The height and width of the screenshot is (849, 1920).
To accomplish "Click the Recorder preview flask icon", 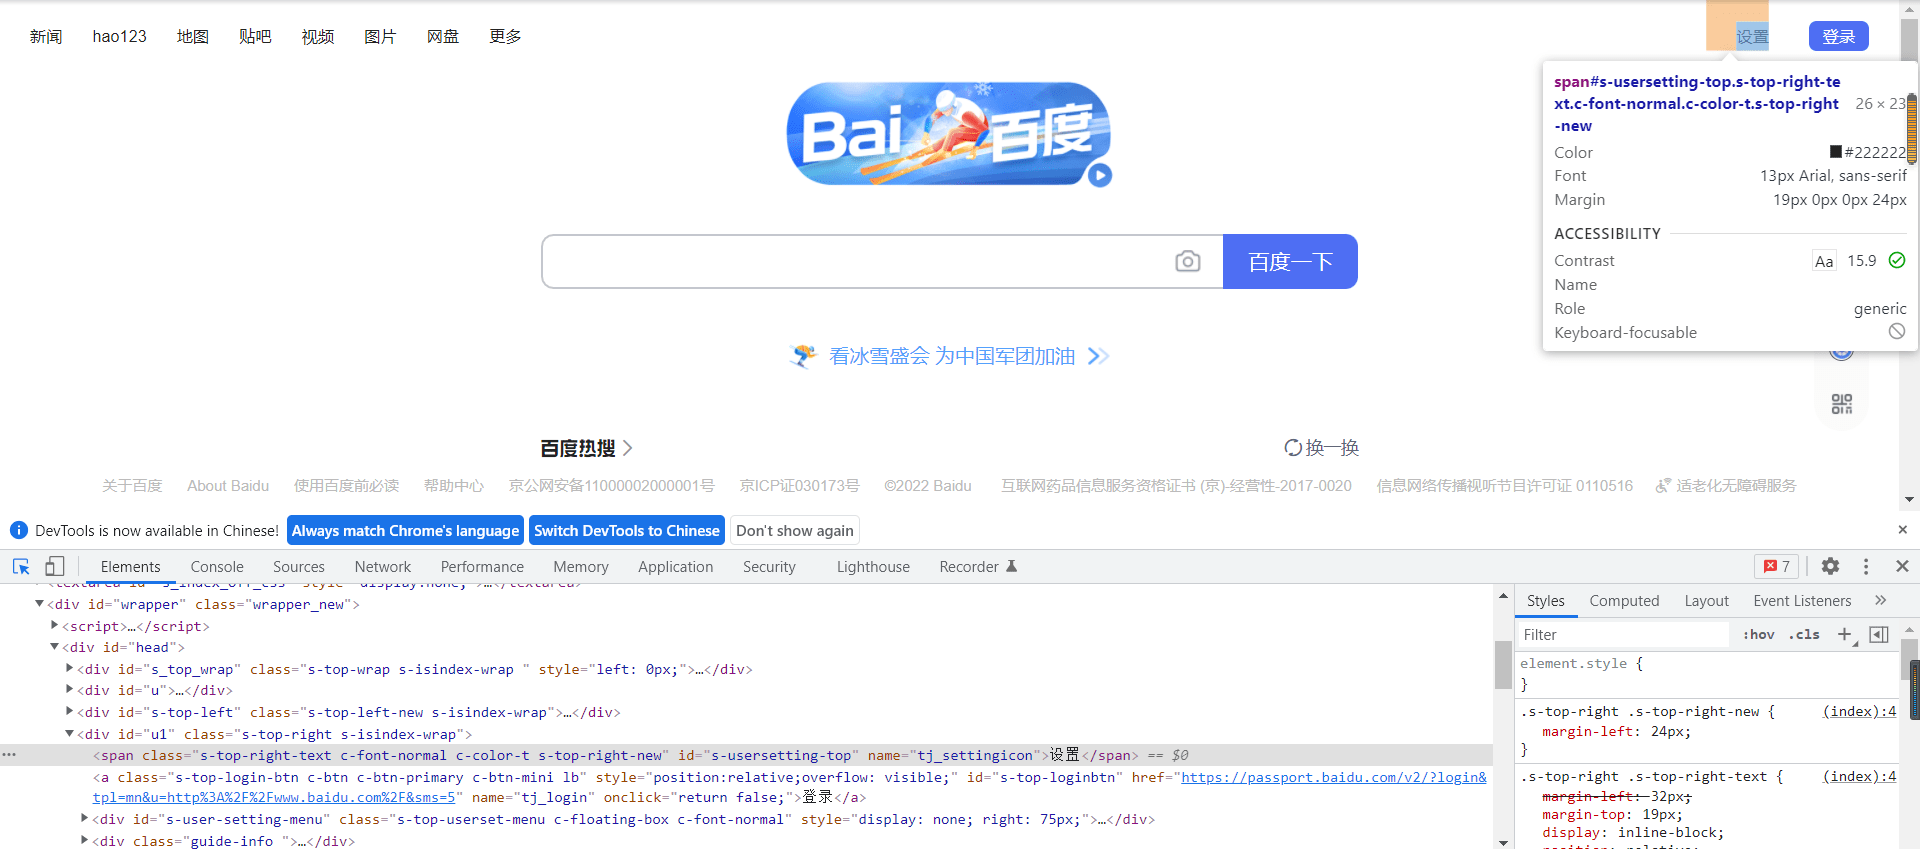I will coord(1011,566).
